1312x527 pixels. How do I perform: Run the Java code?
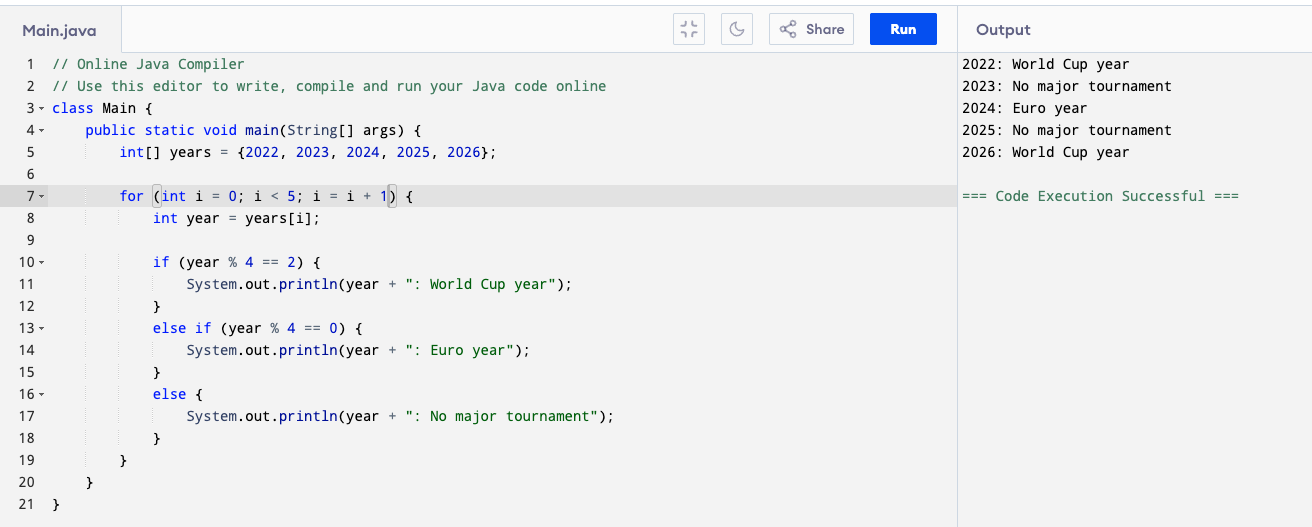click(902, 29)
